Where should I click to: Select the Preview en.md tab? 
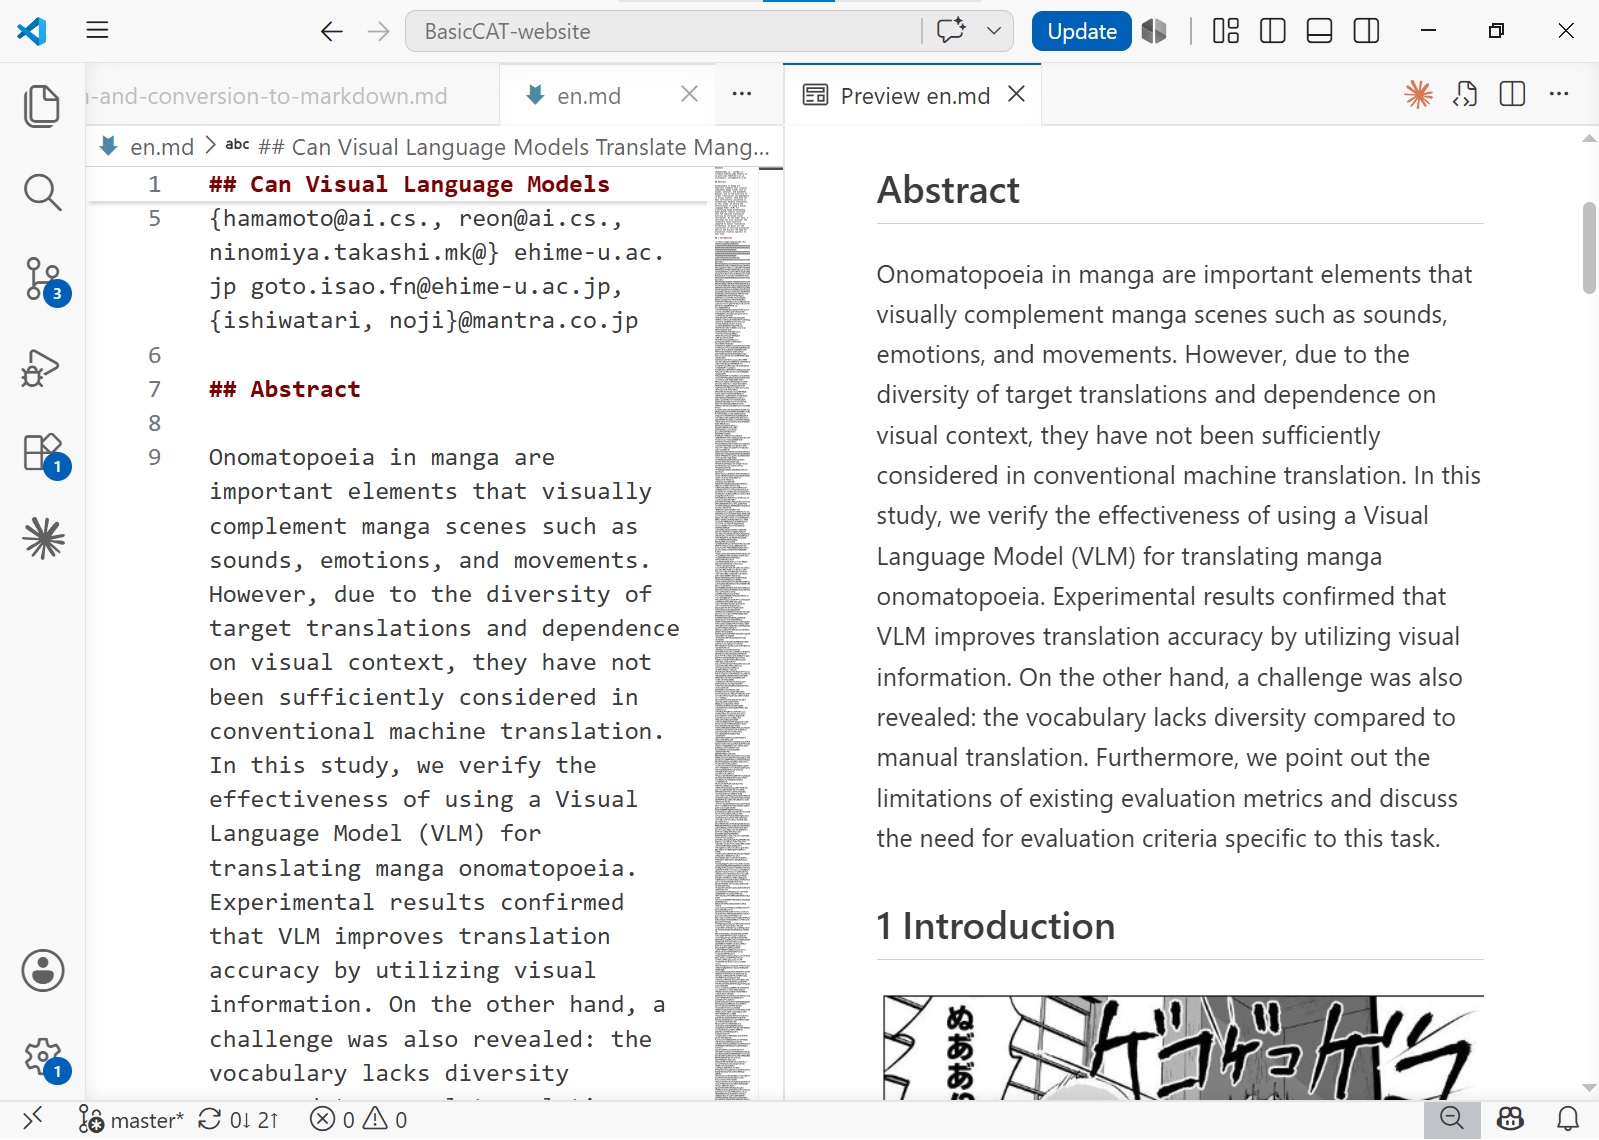click(x=915, y=96)
